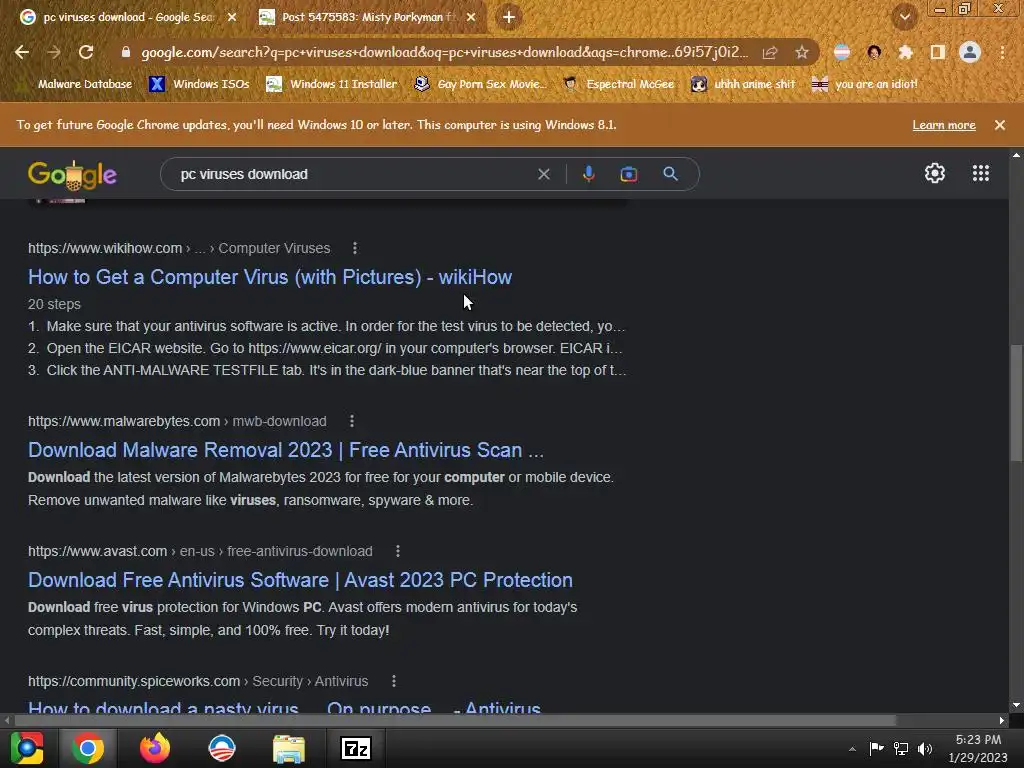Image resolution: width=1024 pixels, height=768 pixels.
Task: Open Chrome's three-dot menu
Action: coord(1002,52)
